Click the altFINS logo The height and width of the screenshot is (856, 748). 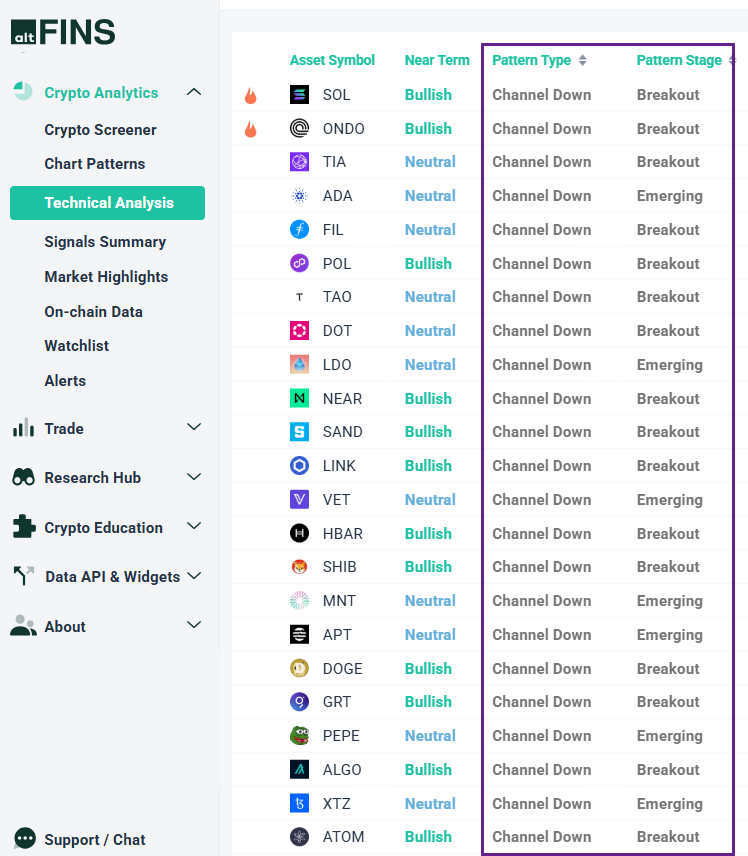[63, 32]
